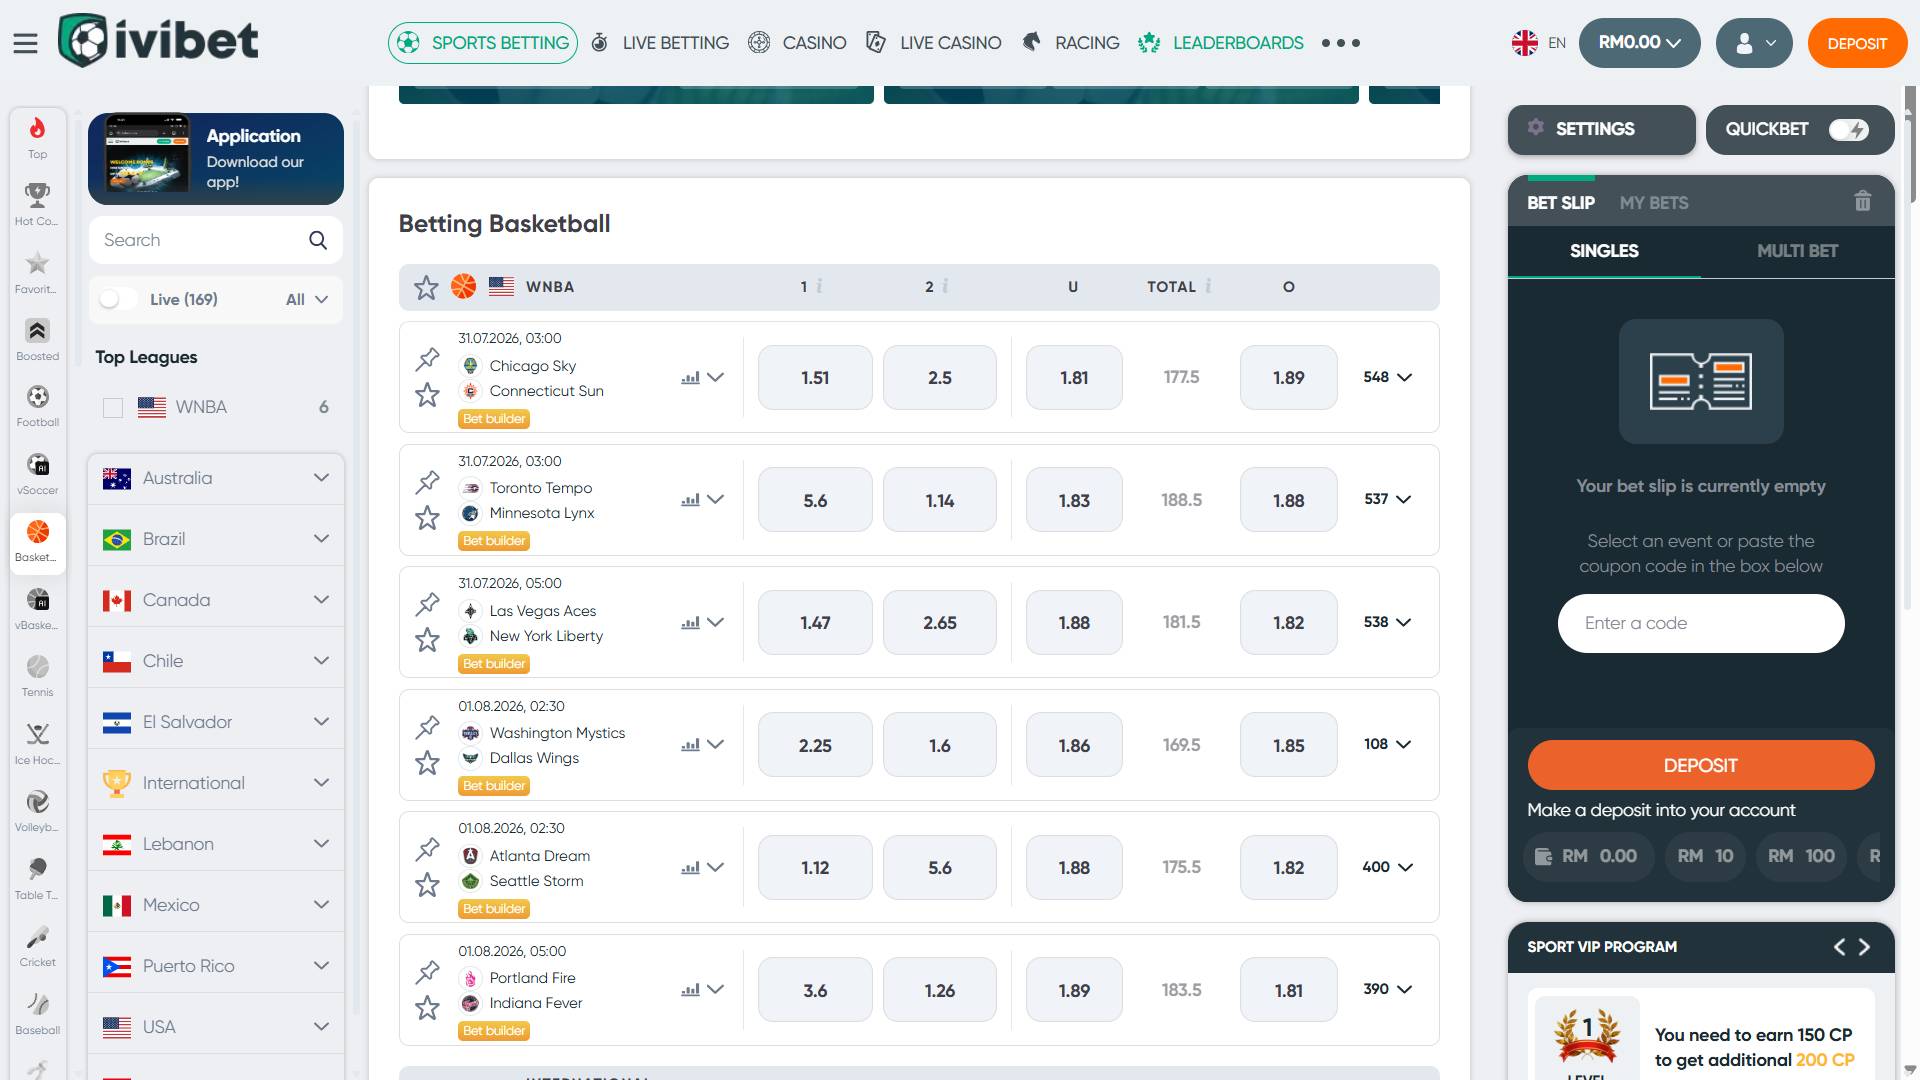Viewport: 1920px width, 1080px height.
Task: Select Tennis in sports sidebar
Action: tap(38, 676)
